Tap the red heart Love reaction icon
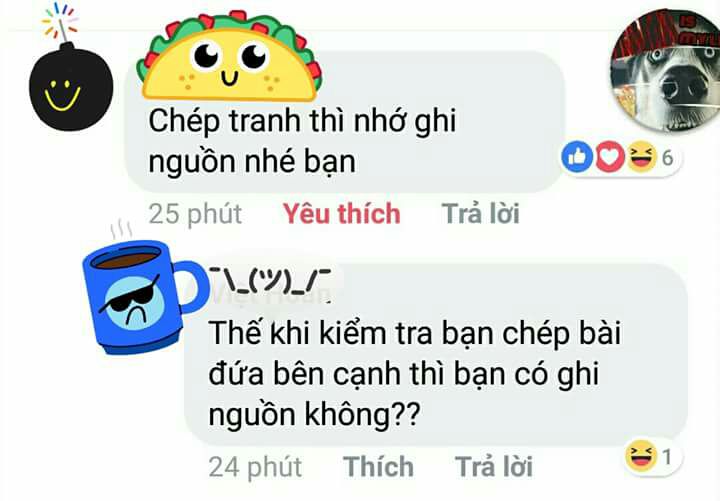This screenshot has height=501, width=720. [610, 157]
